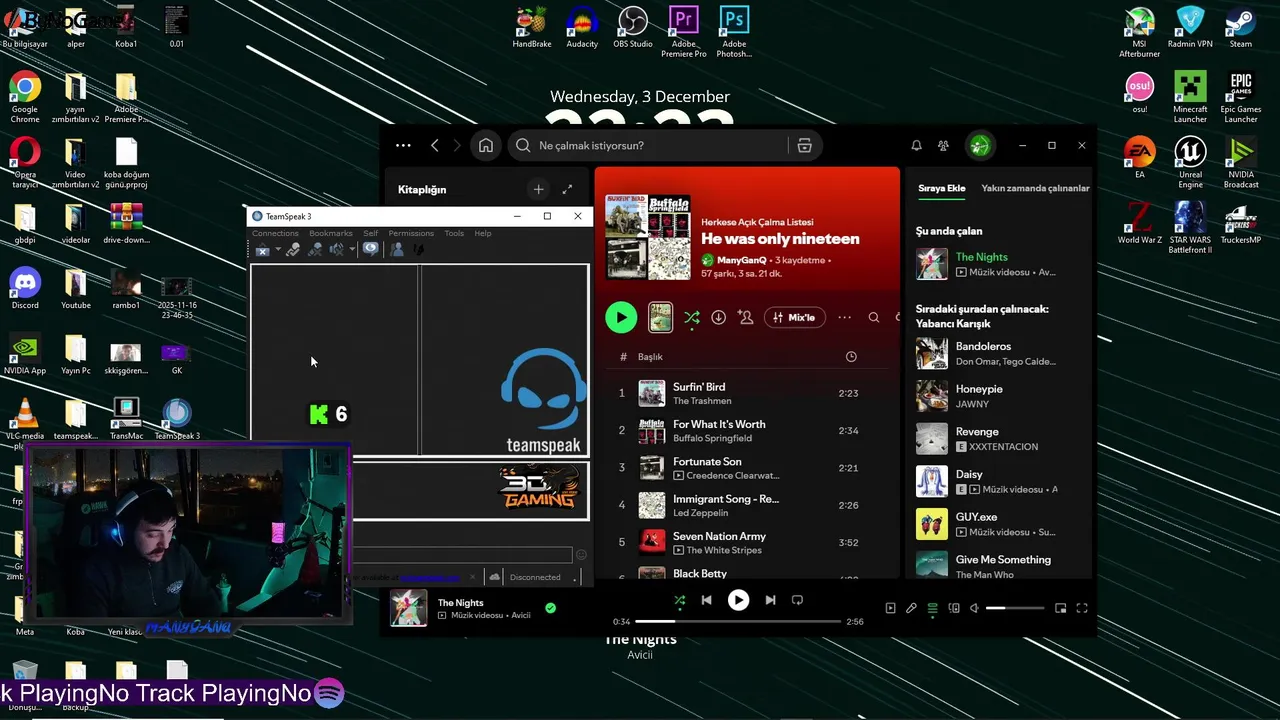
Task: Download the playlist in Spotify
Action: point(718,318)
